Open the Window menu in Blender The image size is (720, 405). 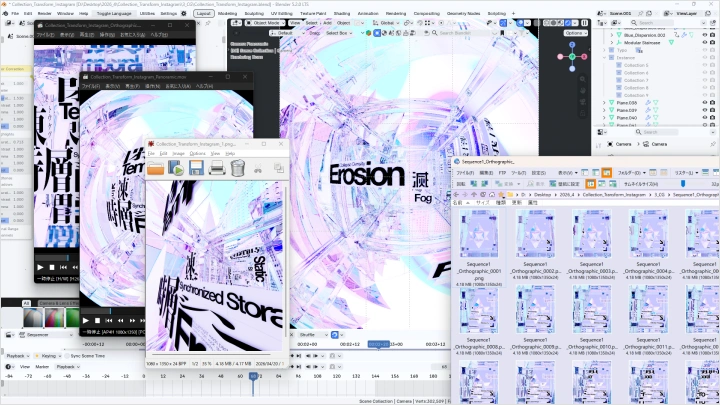[65, 13]
